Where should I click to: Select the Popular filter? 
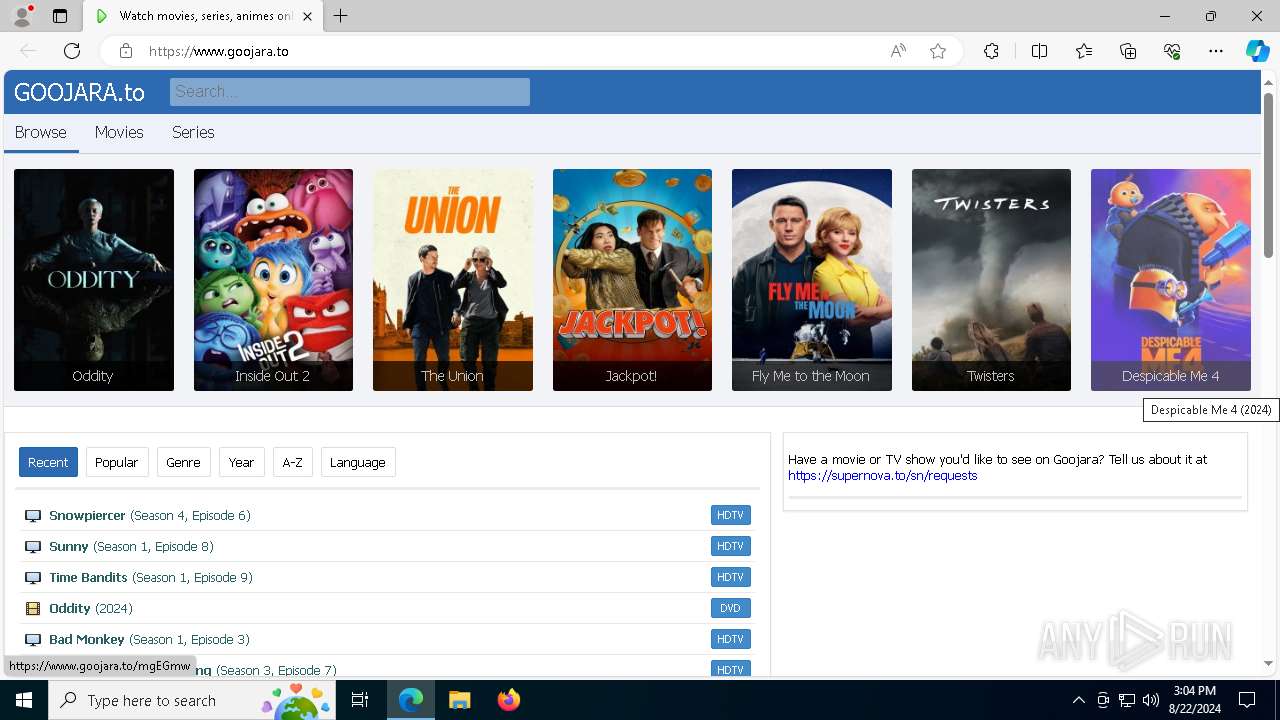click(x=117, y=462)
